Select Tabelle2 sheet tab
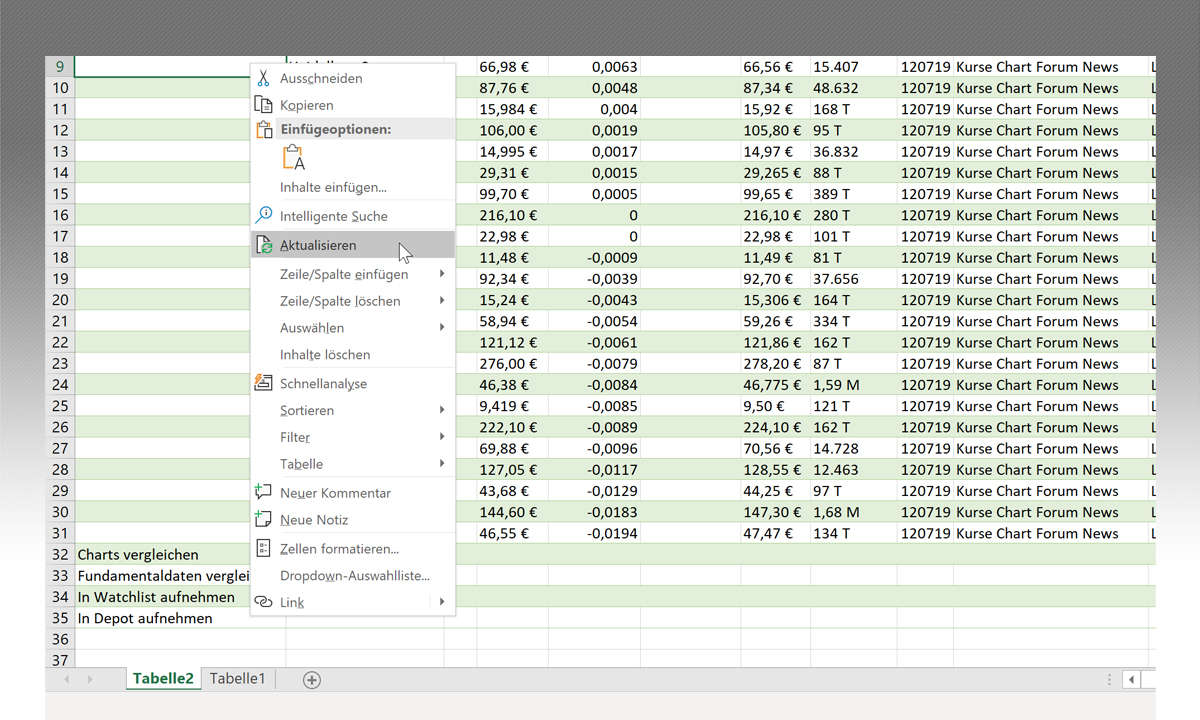Image resolution: width=1200 pixels, height=720 pixels. pyautogui.click(x=163, y=678)
